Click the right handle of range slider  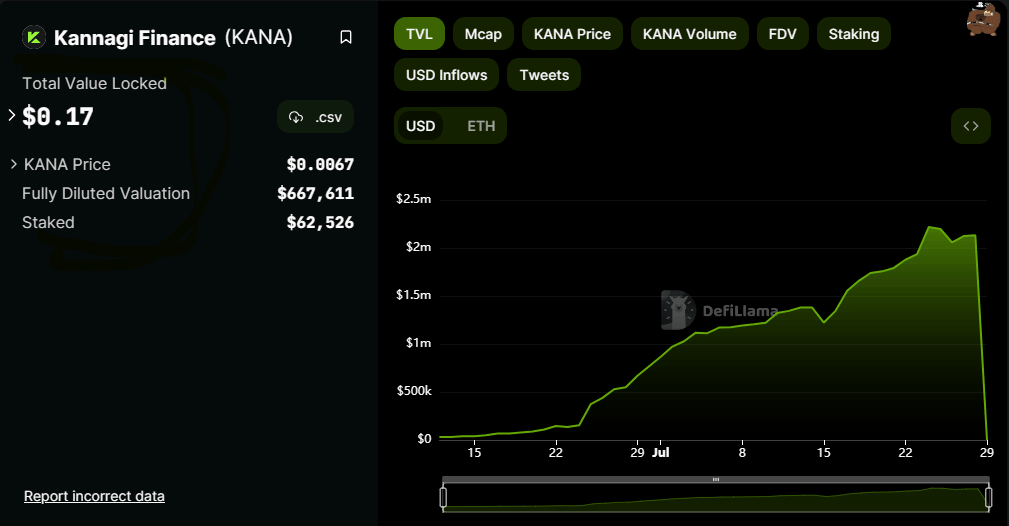click(988, 497)
